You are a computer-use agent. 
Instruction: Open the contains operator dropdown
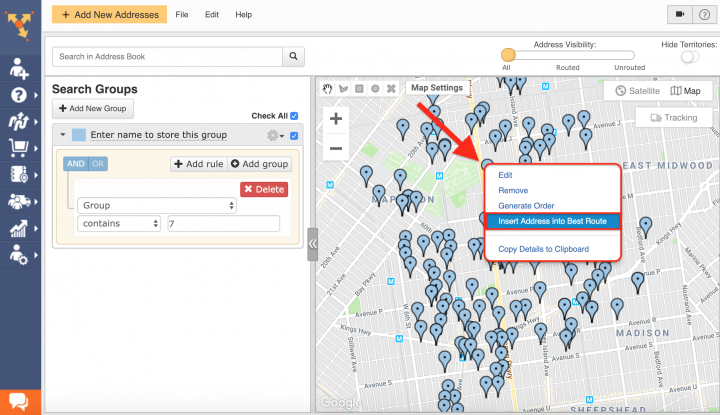pyautogui.click(x=119, y=224)
